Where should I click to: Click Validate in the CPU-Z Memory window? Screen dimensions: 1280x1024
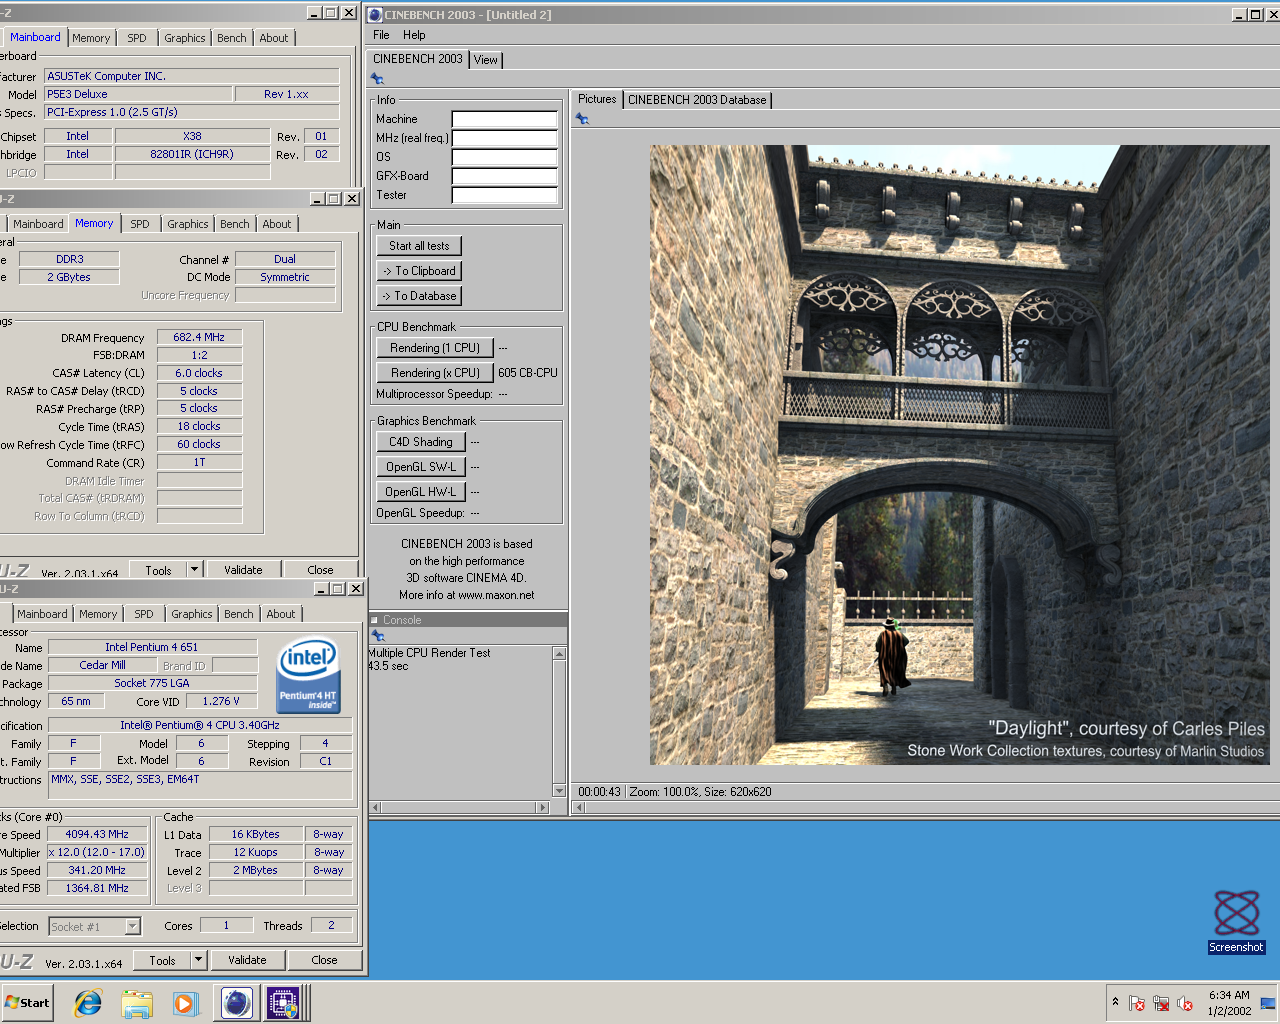(243, 570)
